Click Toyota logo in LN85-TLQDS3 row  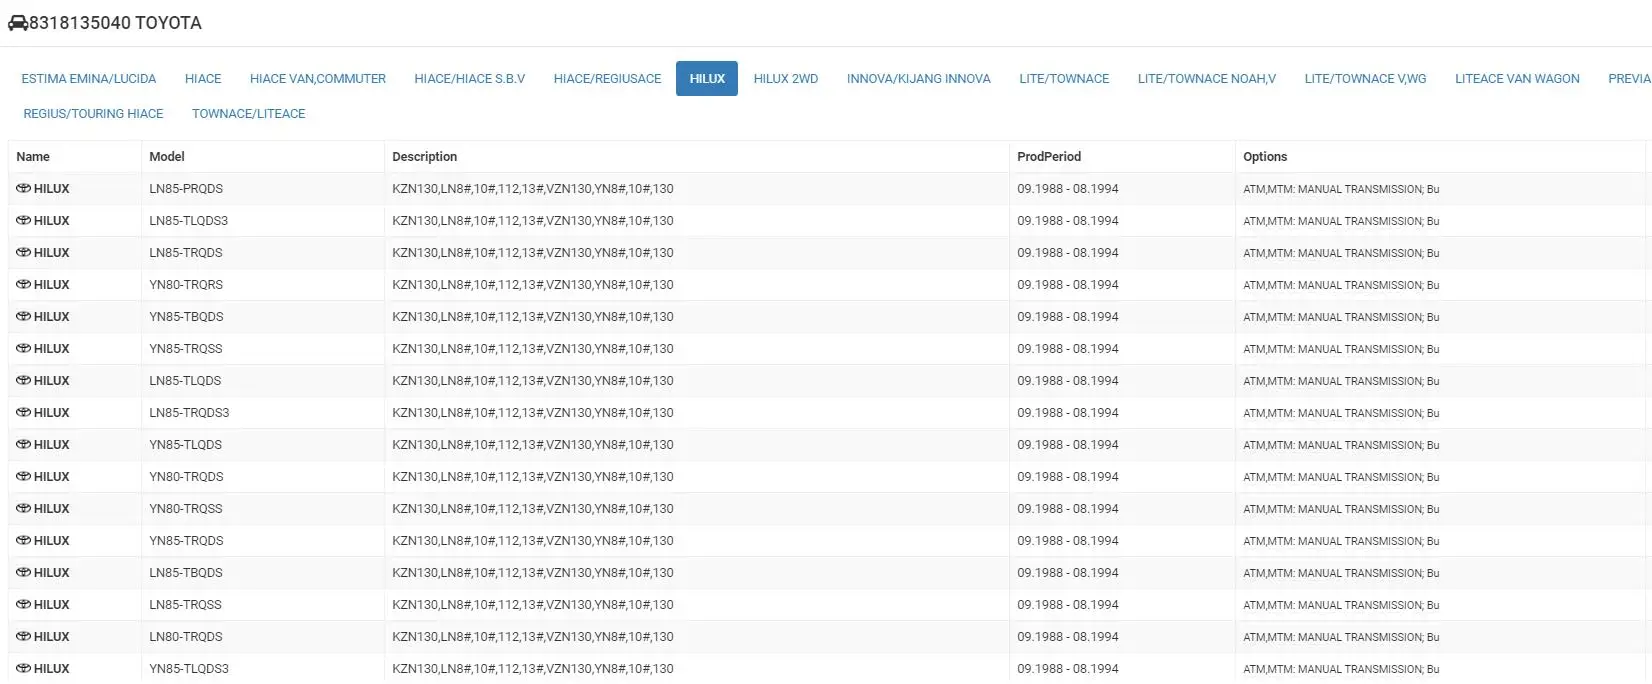tap(23, 220)
